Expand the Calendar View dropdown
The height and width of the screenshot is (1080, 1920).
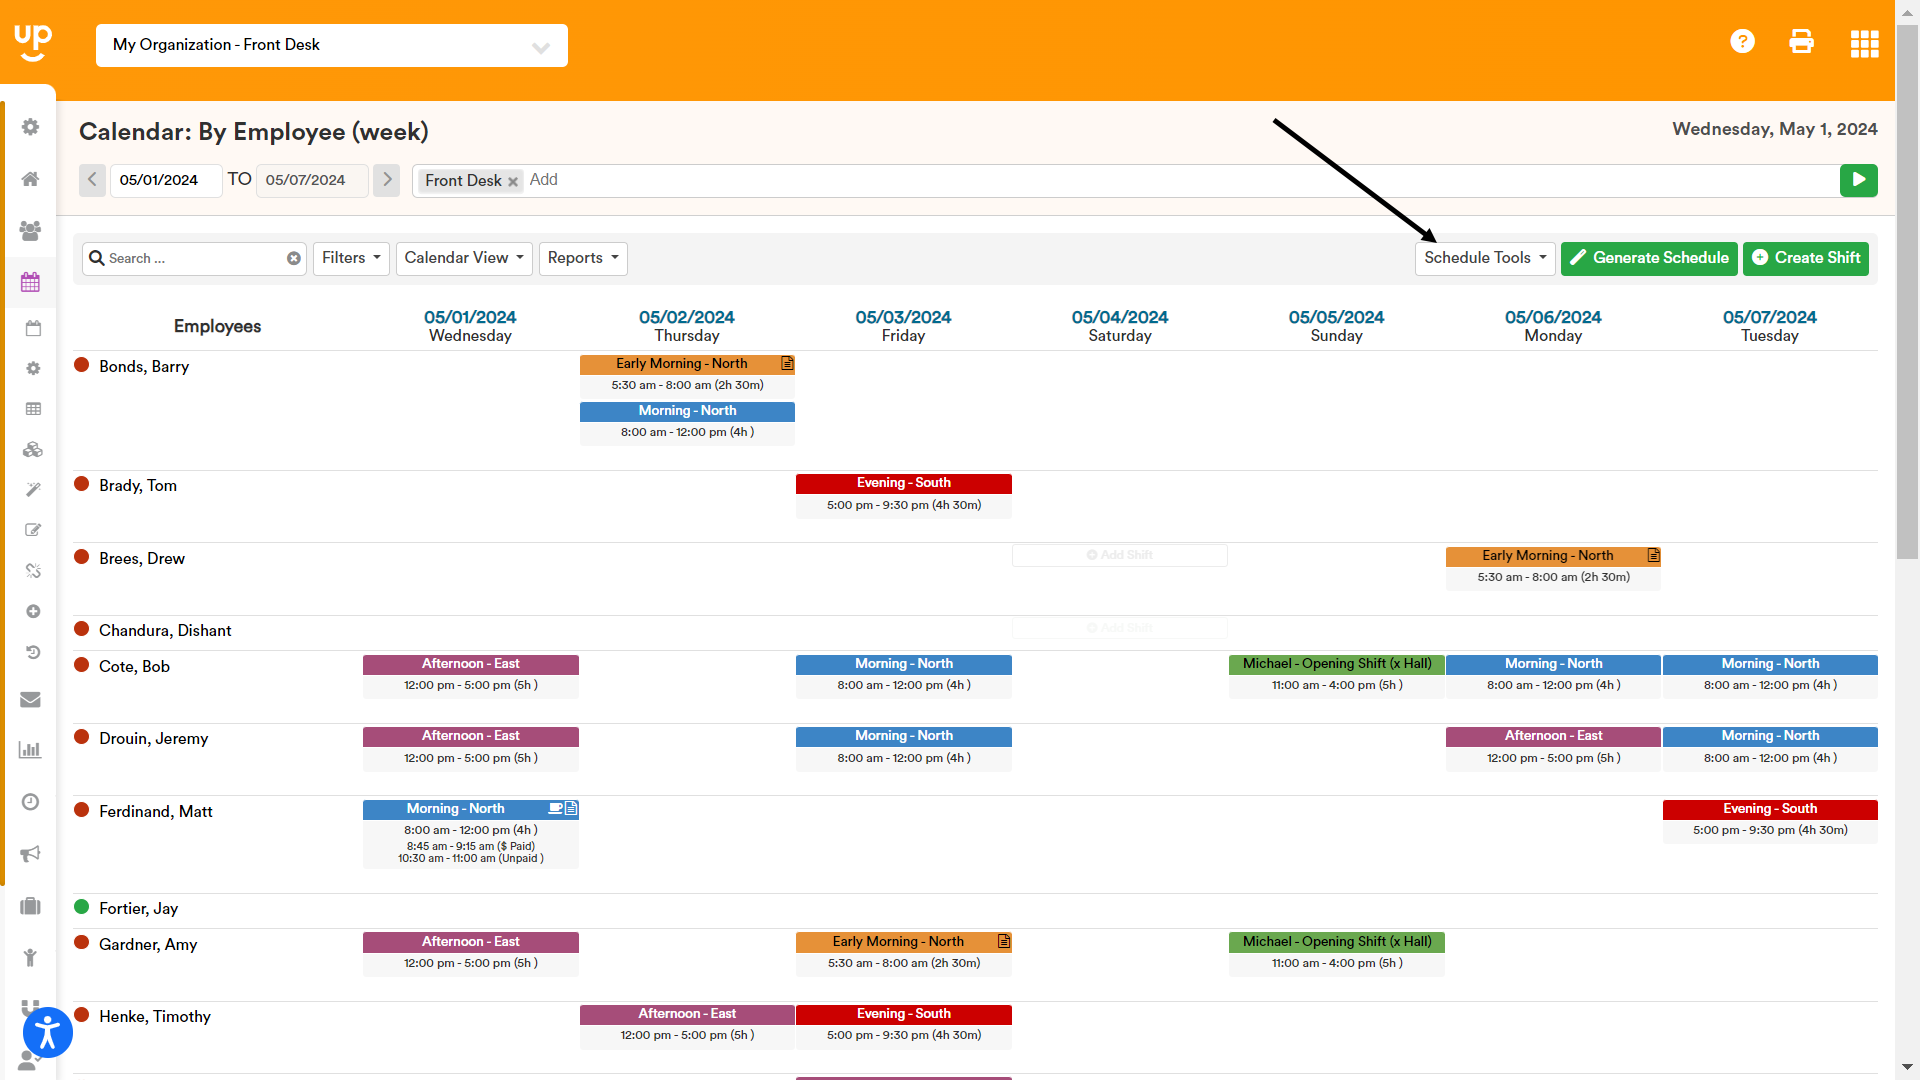[x=463, y=258]
